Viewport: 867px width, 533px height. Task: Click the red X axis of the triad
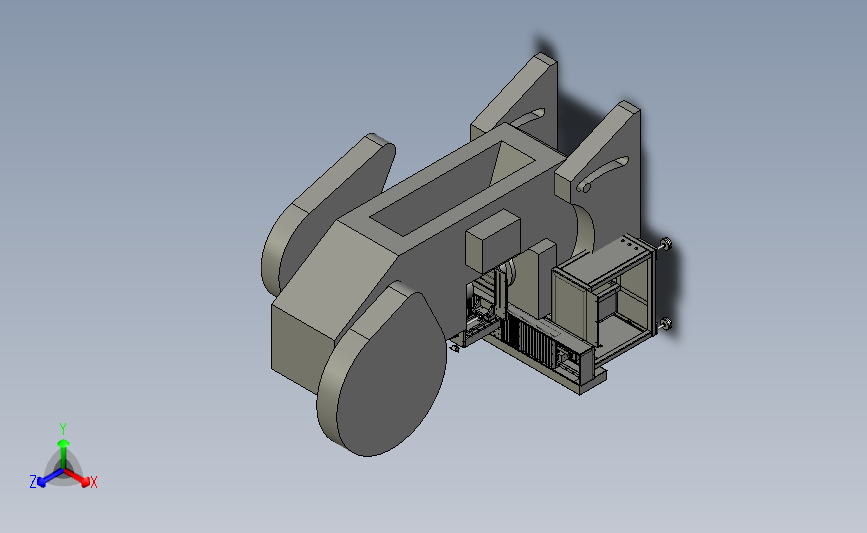pyautogui.click(x=79, y=478)
